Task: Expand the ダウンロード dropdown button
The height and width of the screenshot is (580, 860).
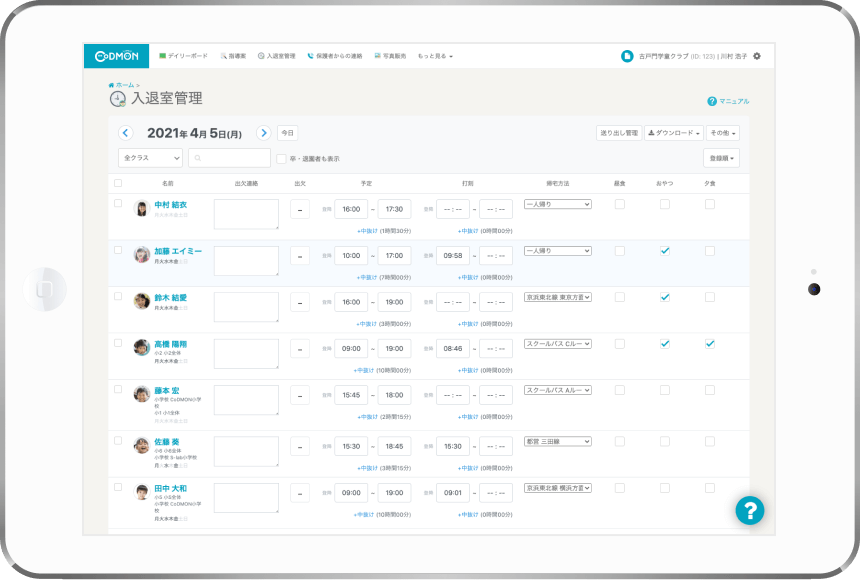Action: (x=673, y=132)
